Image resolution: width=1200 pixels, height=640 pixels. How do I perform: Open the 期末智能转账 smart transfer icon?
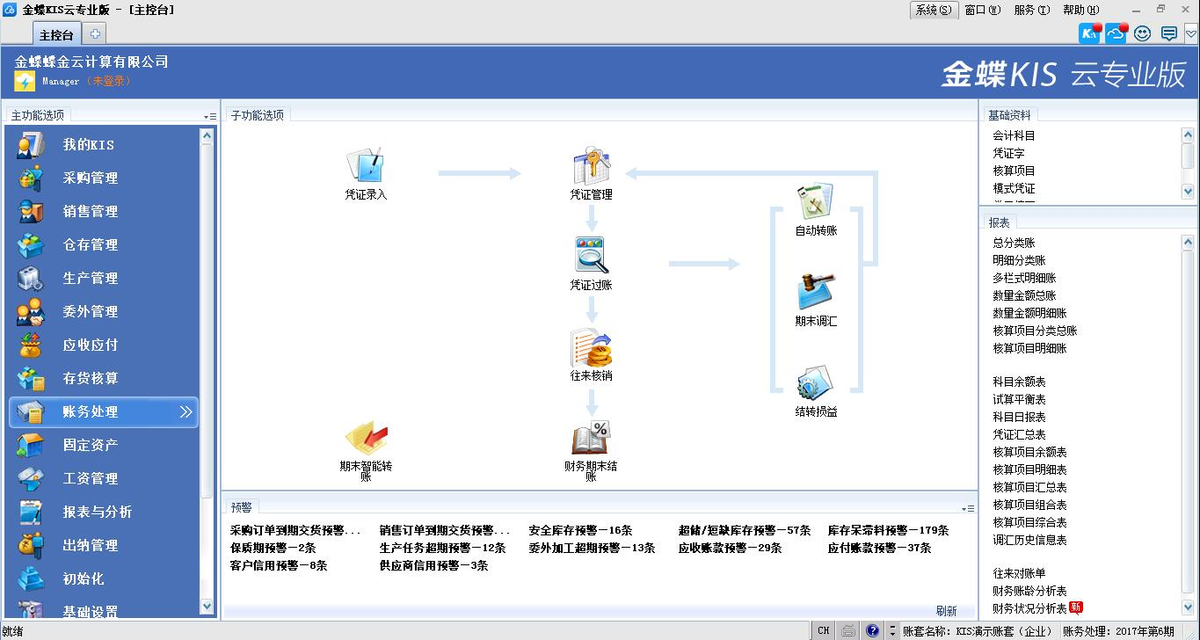point(366,438)
